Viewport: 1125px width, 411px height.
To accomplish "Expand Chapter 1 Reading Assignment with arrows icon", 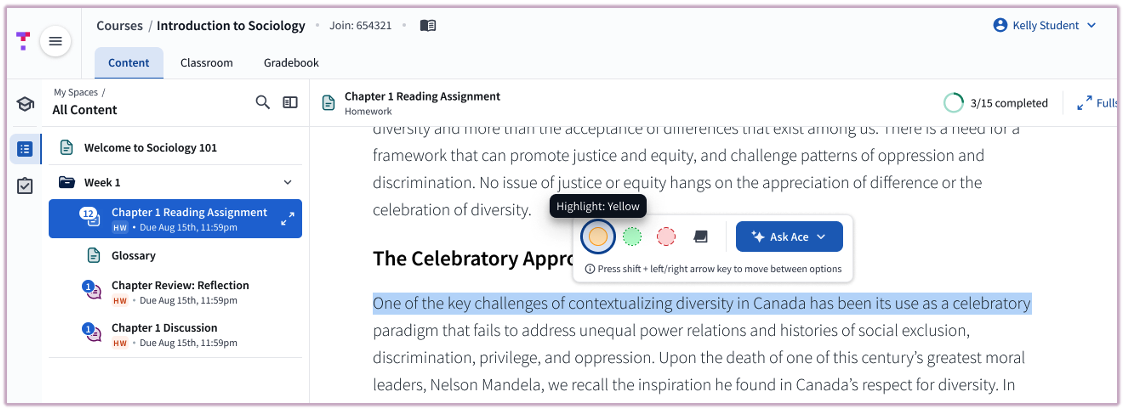I will (x=288, y=219).
